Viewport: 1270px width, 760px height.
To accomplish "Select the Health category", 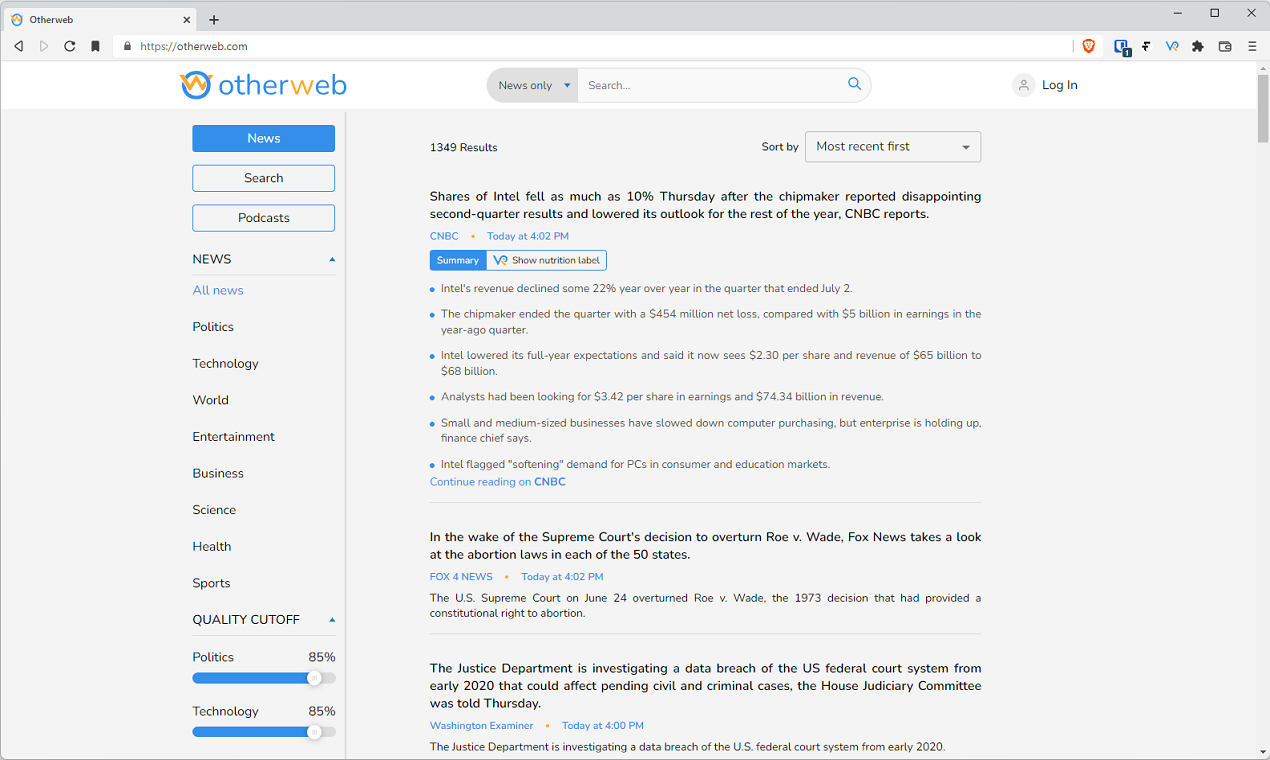I will 212,546.
